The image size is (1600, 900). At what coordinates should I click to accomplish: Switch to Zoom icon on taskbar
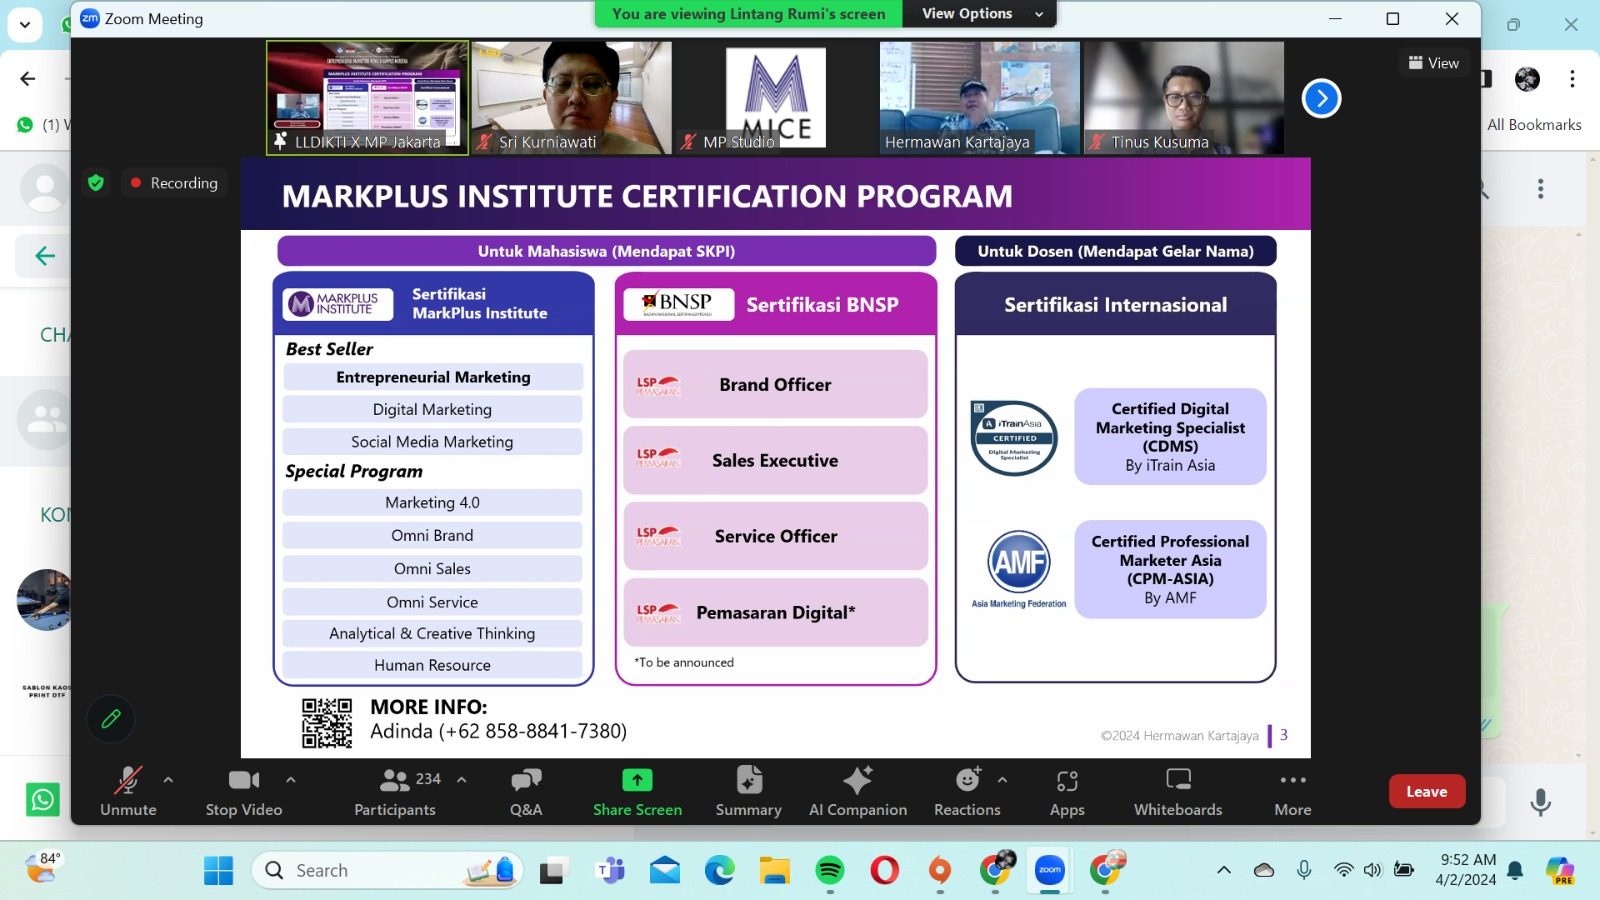coord(1050,871)
